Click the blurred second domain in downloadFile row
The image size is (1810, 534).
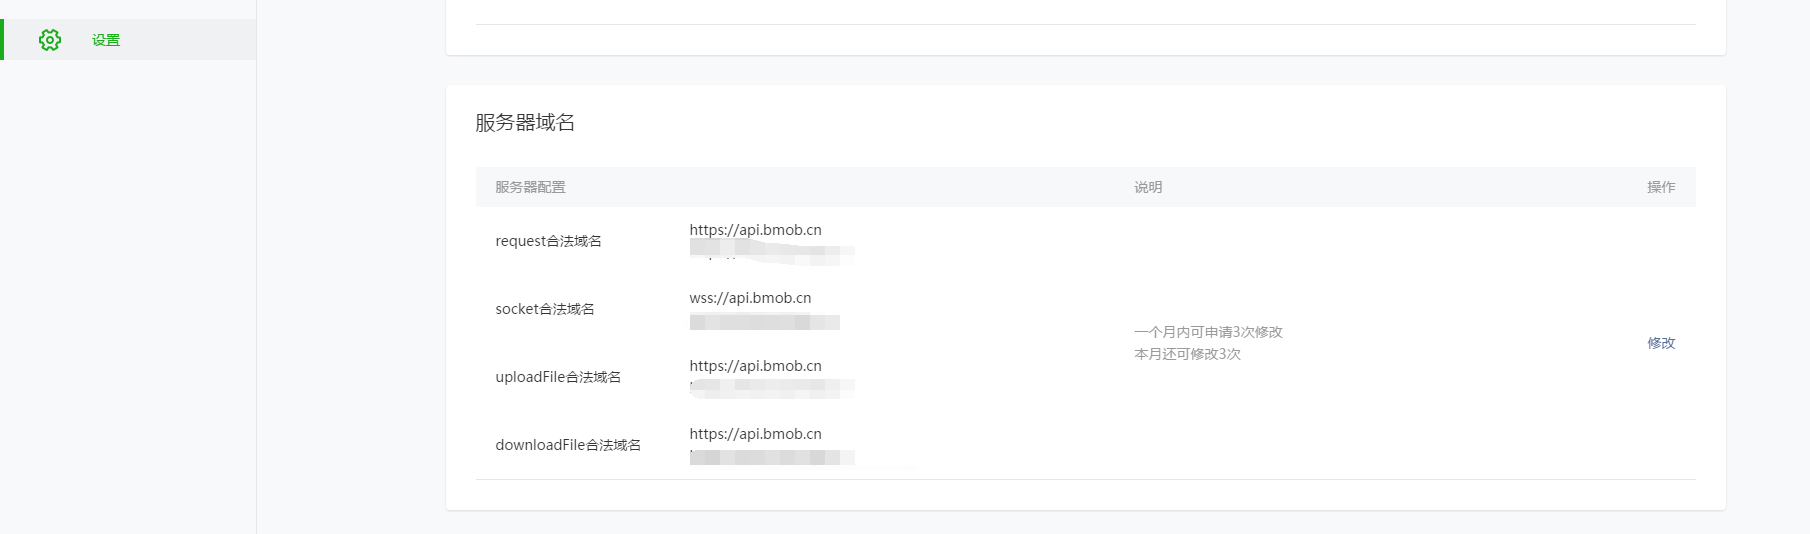click(771, 458)
